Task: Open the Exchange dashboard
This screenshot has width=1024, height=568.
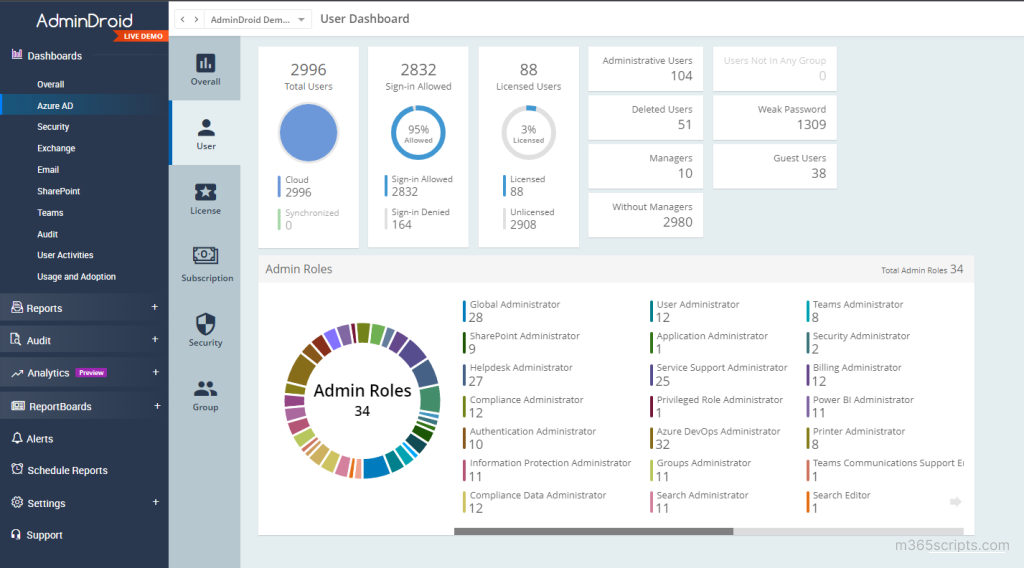Action: pos(56,148)
